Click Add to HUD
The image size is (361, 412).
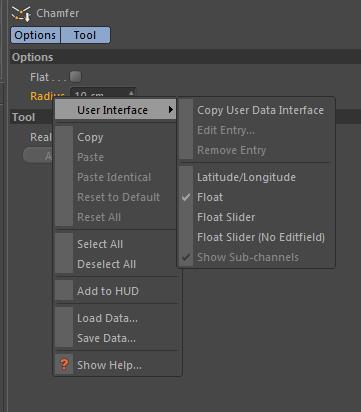(118, 291)
